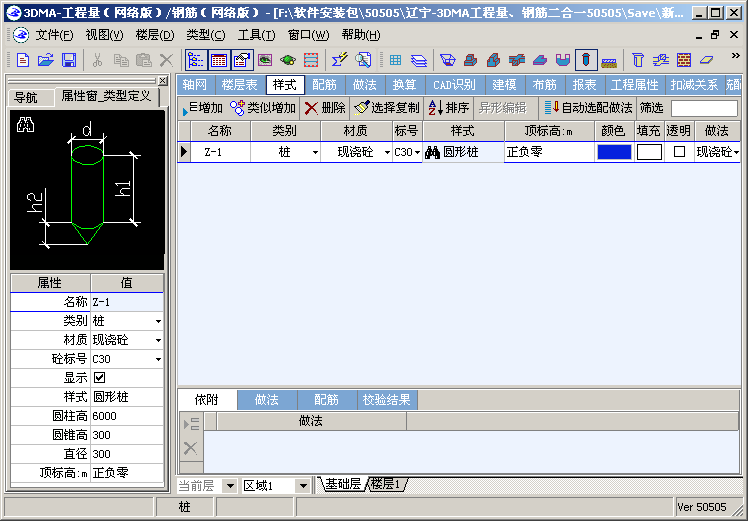Open the 类别 dropdown in properties
Screen dimensions: 748x521
pos(158,322)
